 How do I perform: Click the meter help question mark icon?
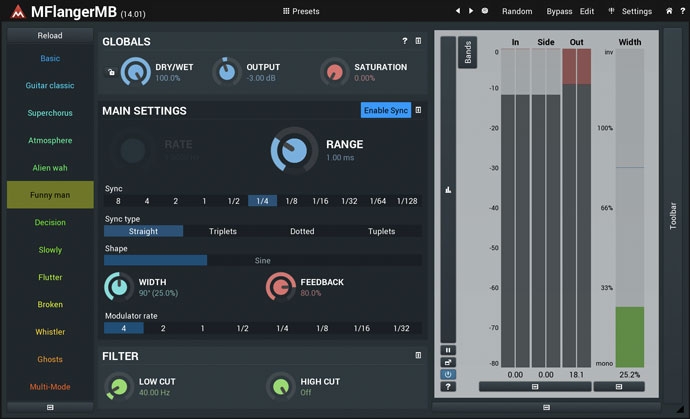(x=448, y=386)
